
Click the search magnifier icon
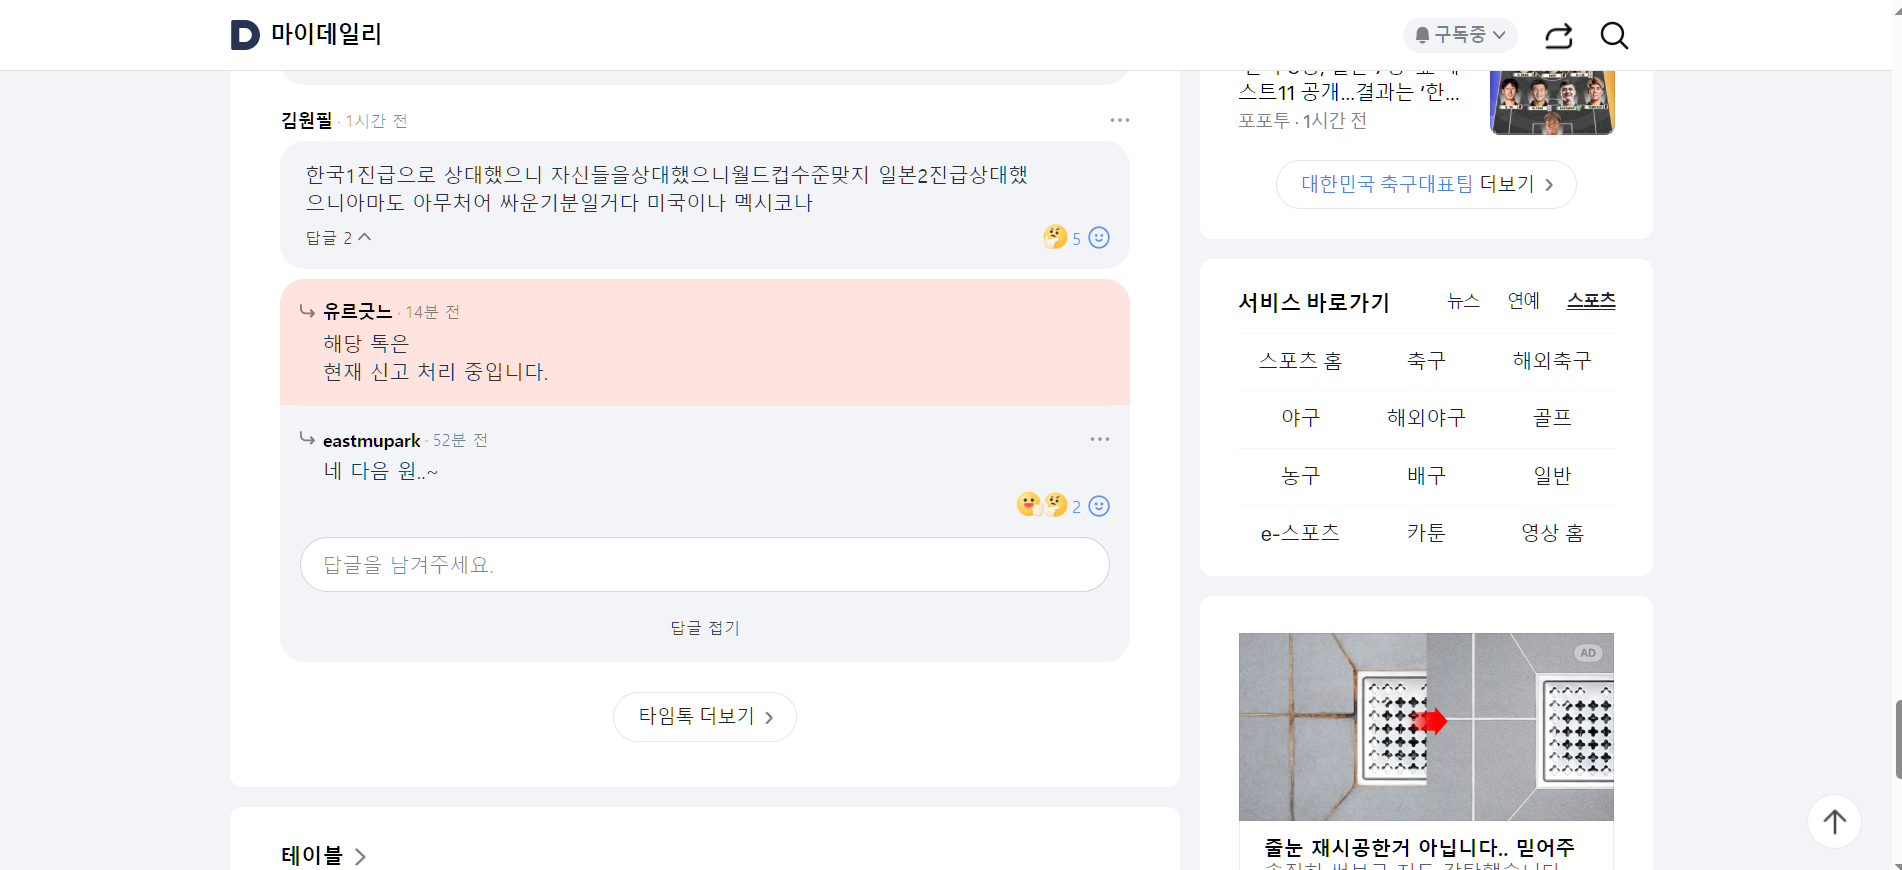1613,35
